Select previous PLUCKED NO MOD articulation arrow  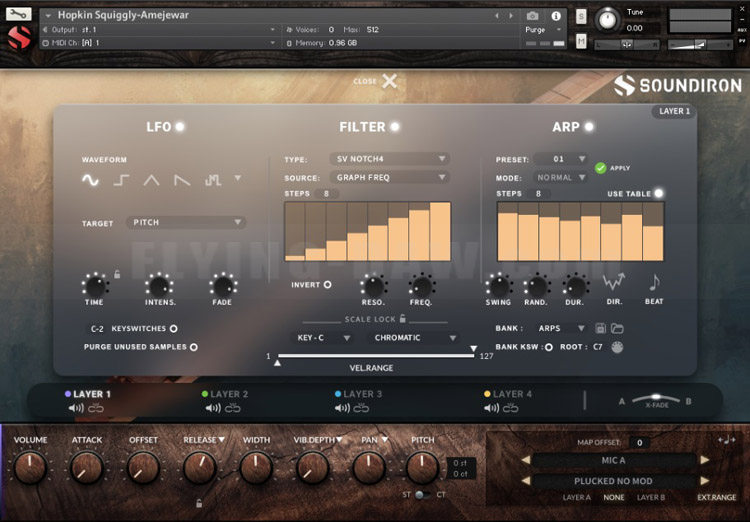pyautogui.click(x=526, y=480)
